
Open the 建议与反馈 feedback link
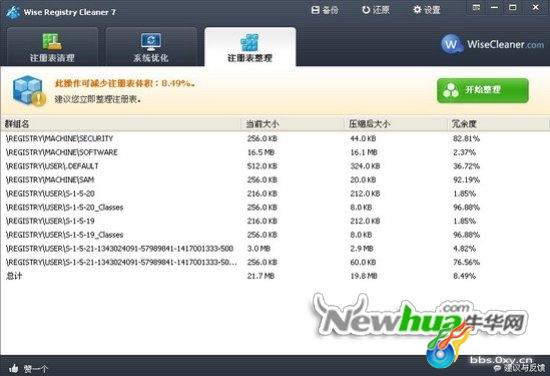pos(519,368)
